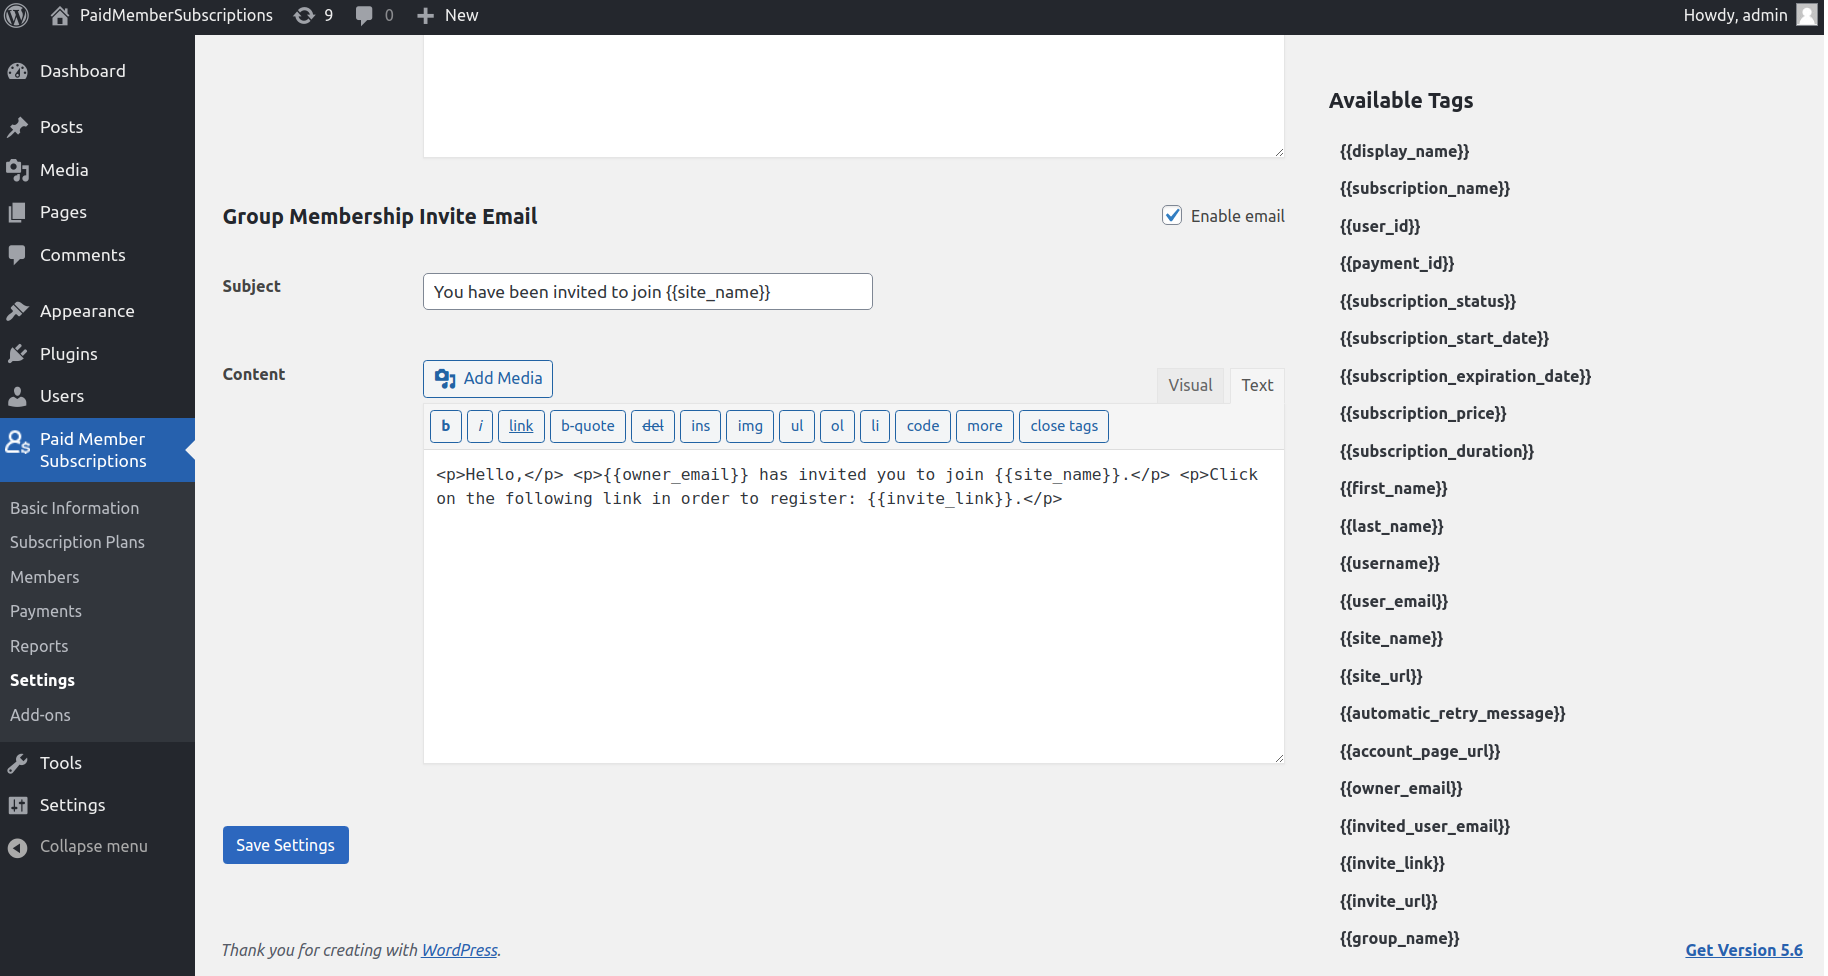The height and width of the screenshot is (976, 1828).
Task: Click the Paid Member Subscriptions icon
Action: 18,441
